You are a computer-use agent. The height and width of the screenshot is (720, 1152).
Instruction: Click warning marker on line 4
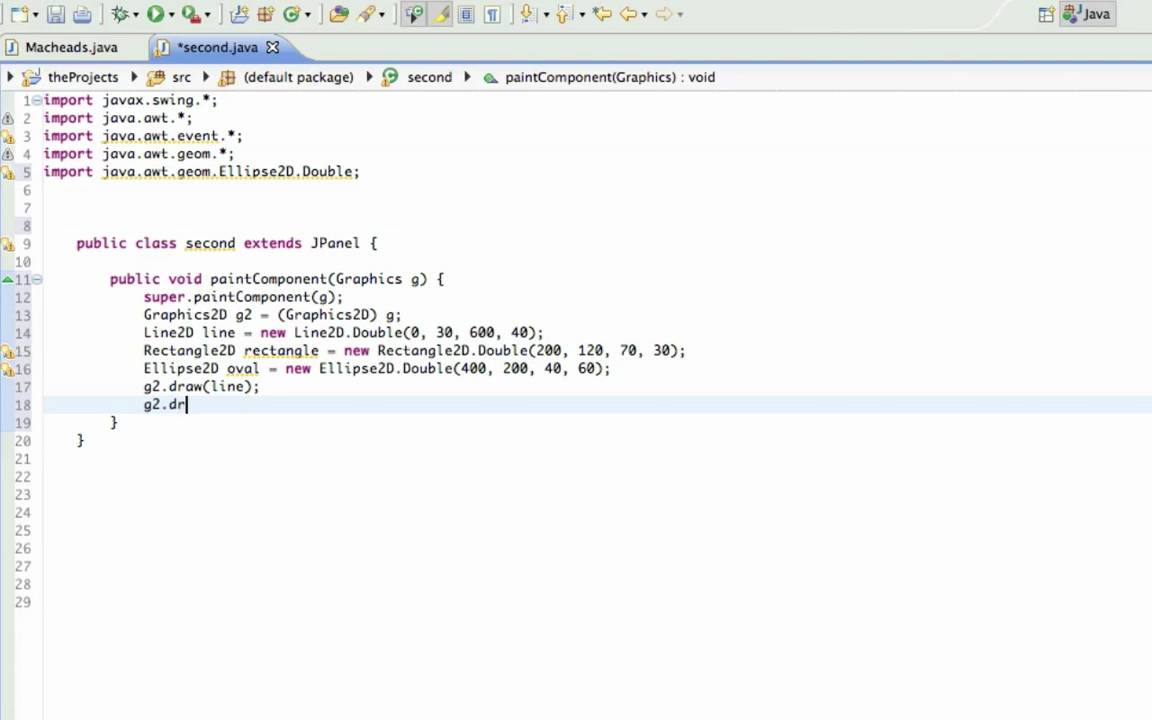pyautogui.click(x=7, y=154)
